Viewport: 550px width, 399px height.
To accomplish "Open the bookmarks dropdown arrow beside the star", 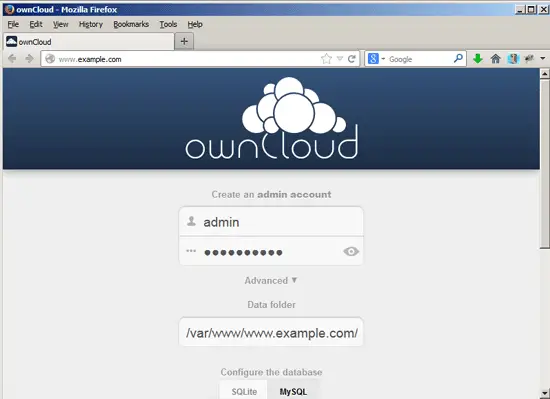I will (340, 59).
